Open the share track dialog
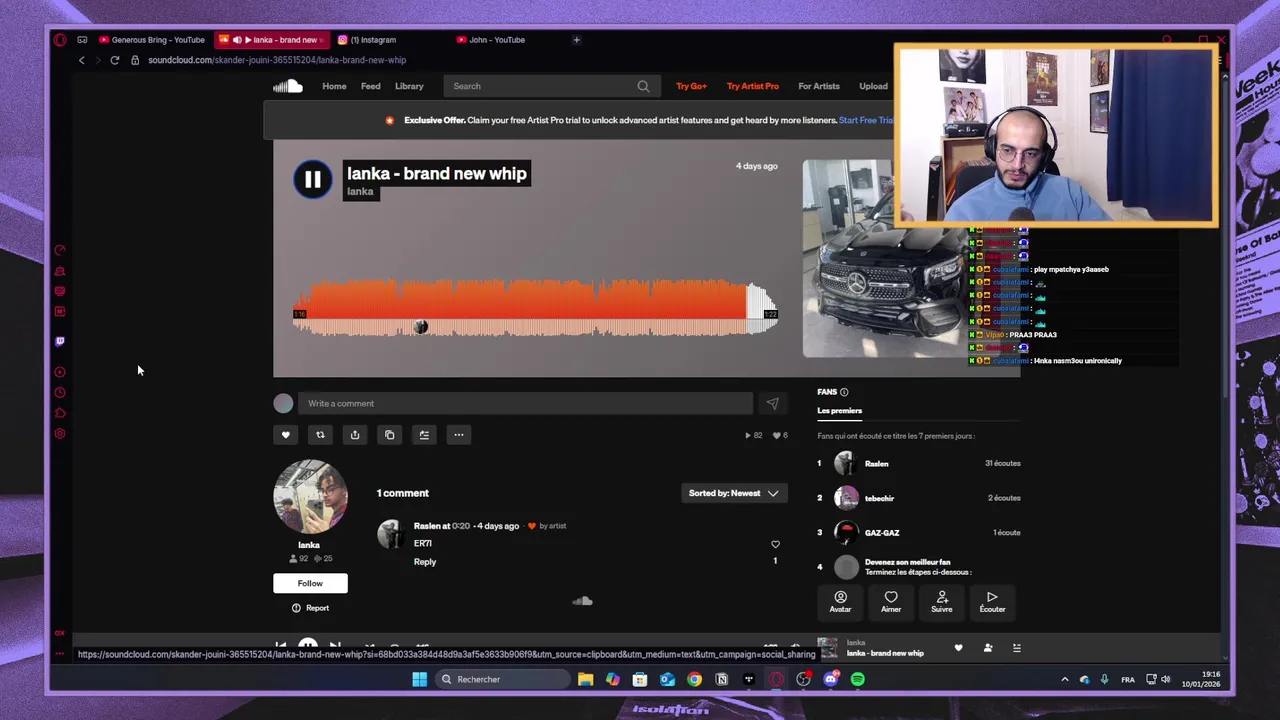This screenshot has width=1280, height=720. point(355,435)
